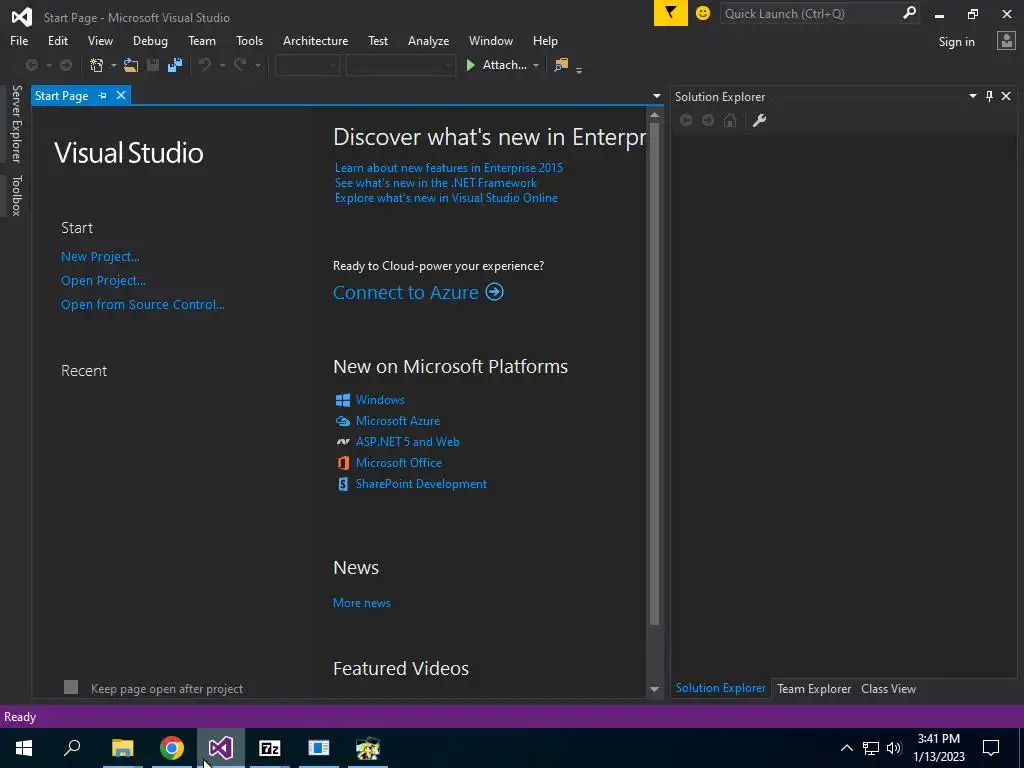
Task: Click the Start Page scroll up arrow
Action: pyautogui.click(x=654, y=115)
